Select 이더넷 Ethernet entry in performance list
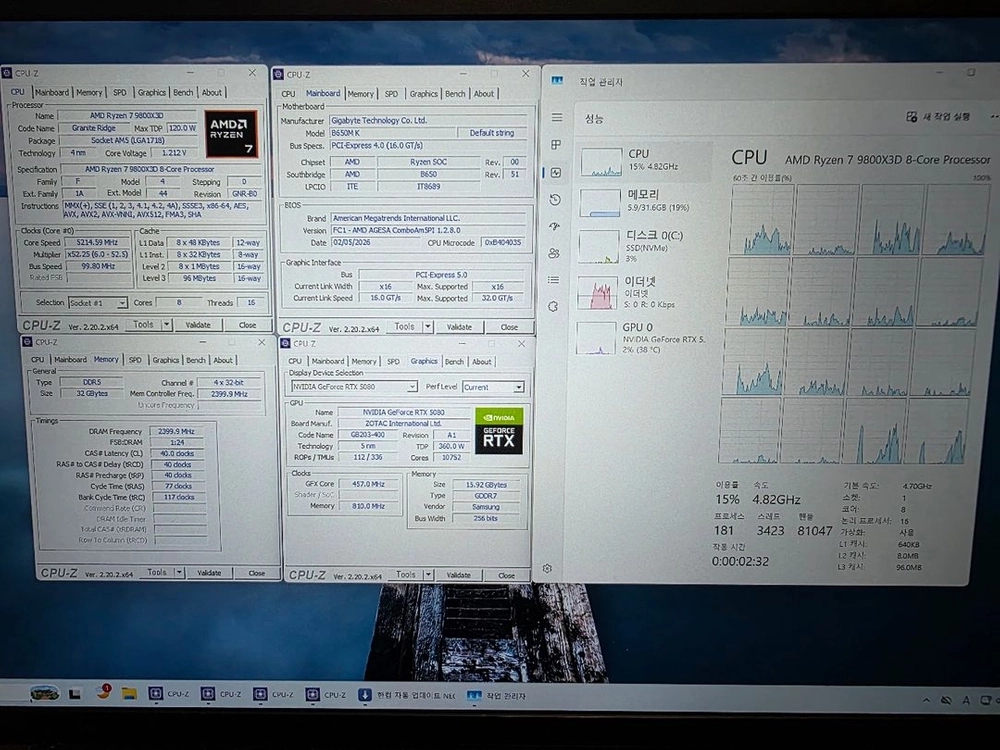 coord(643,292)
